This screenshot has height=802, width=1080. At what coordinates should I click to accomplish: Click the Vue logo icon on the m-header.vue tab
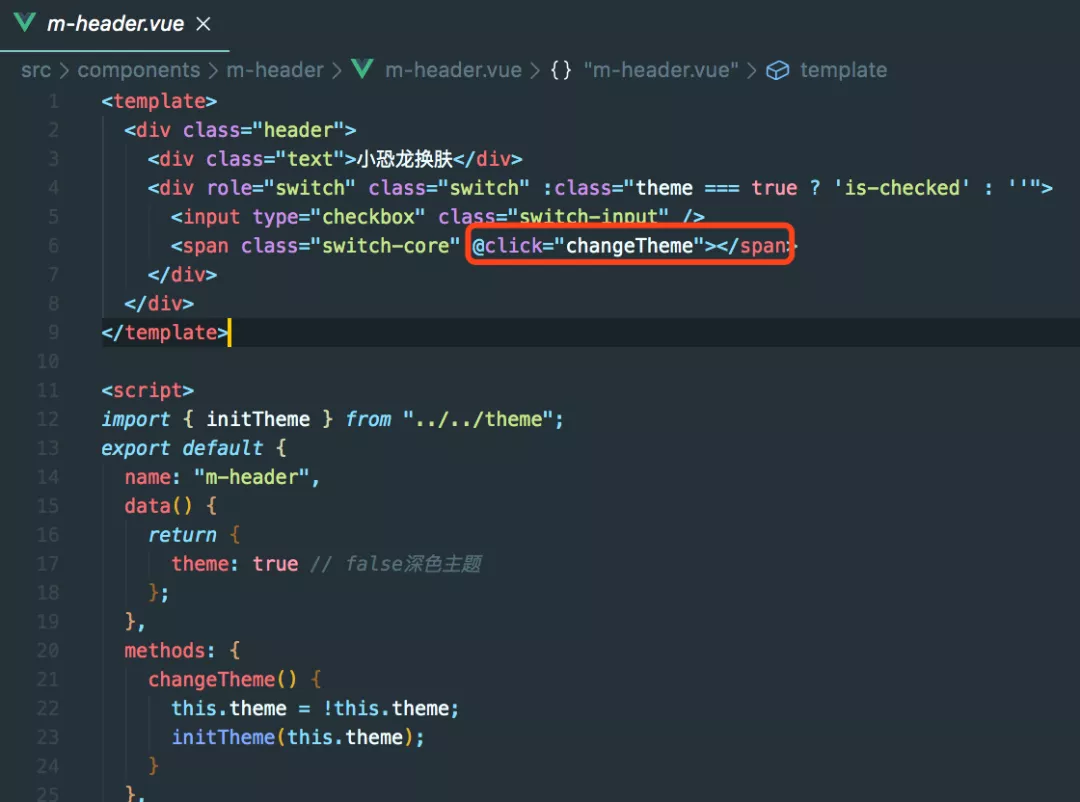[x=25, y=22]
